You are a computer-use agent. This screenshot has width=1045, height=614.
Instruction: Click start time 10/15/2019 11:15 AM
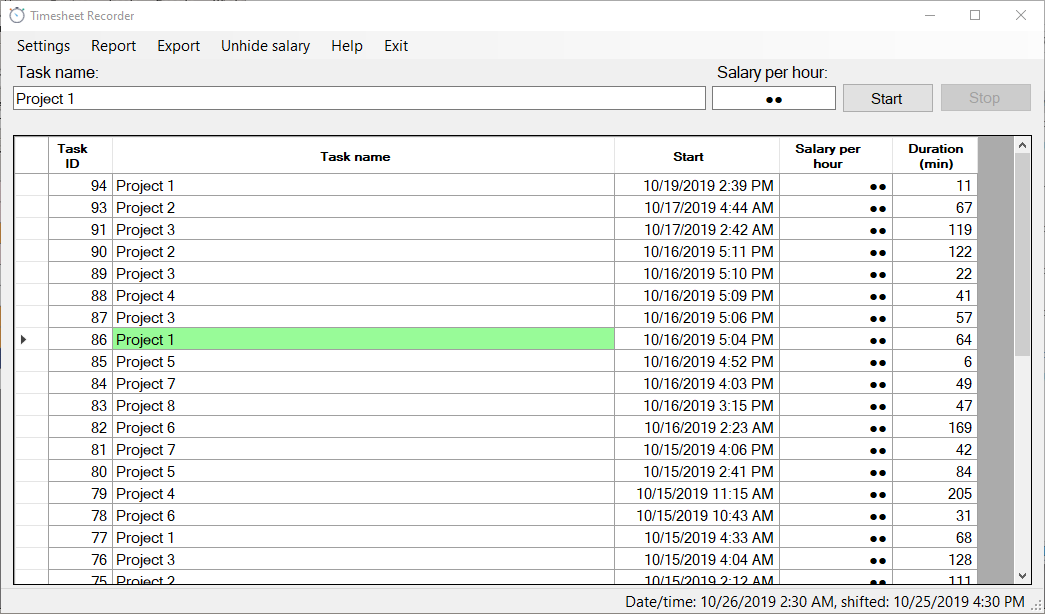tap(697, 493)
